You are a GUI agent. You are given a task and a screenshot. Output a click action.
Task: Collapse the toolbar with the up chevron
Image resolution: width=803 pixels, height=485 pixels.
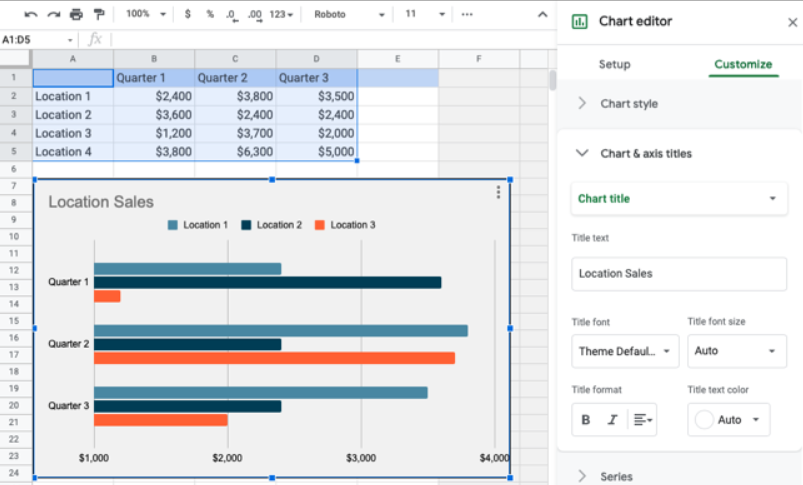coord(541,15)
